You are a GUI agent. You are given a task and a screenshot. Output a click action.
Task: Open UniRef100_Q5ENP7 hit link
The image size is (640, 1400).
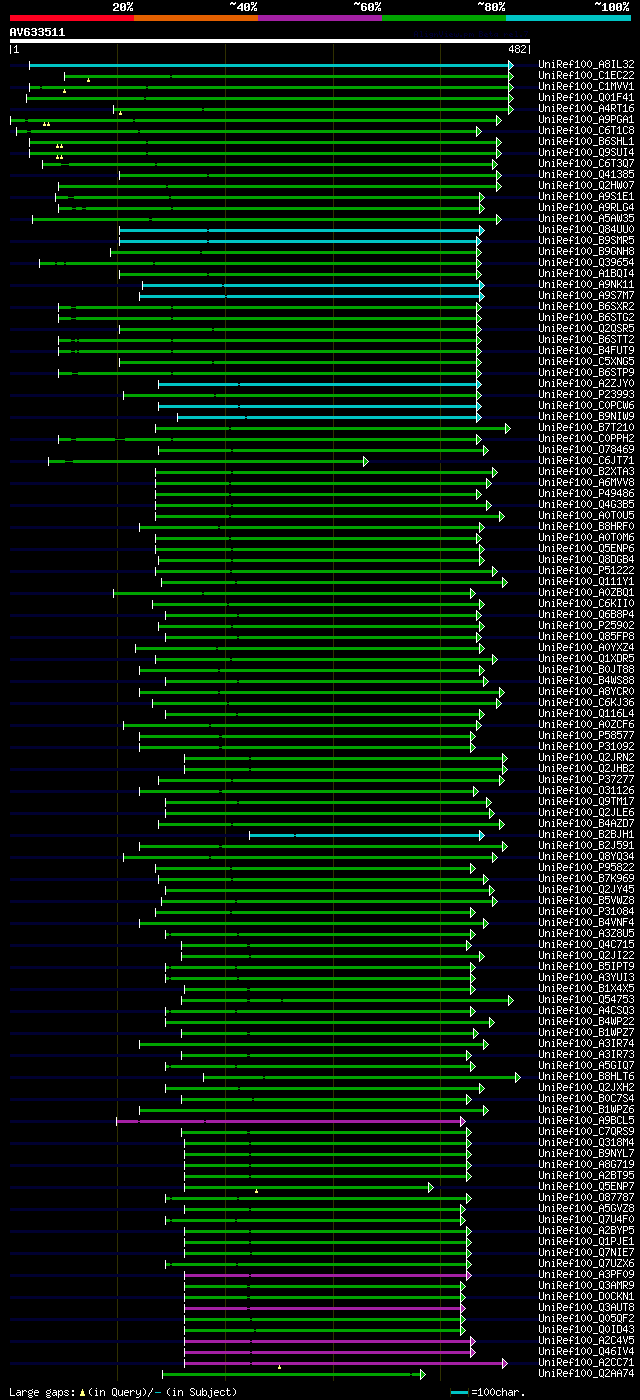pos(586,1186)
